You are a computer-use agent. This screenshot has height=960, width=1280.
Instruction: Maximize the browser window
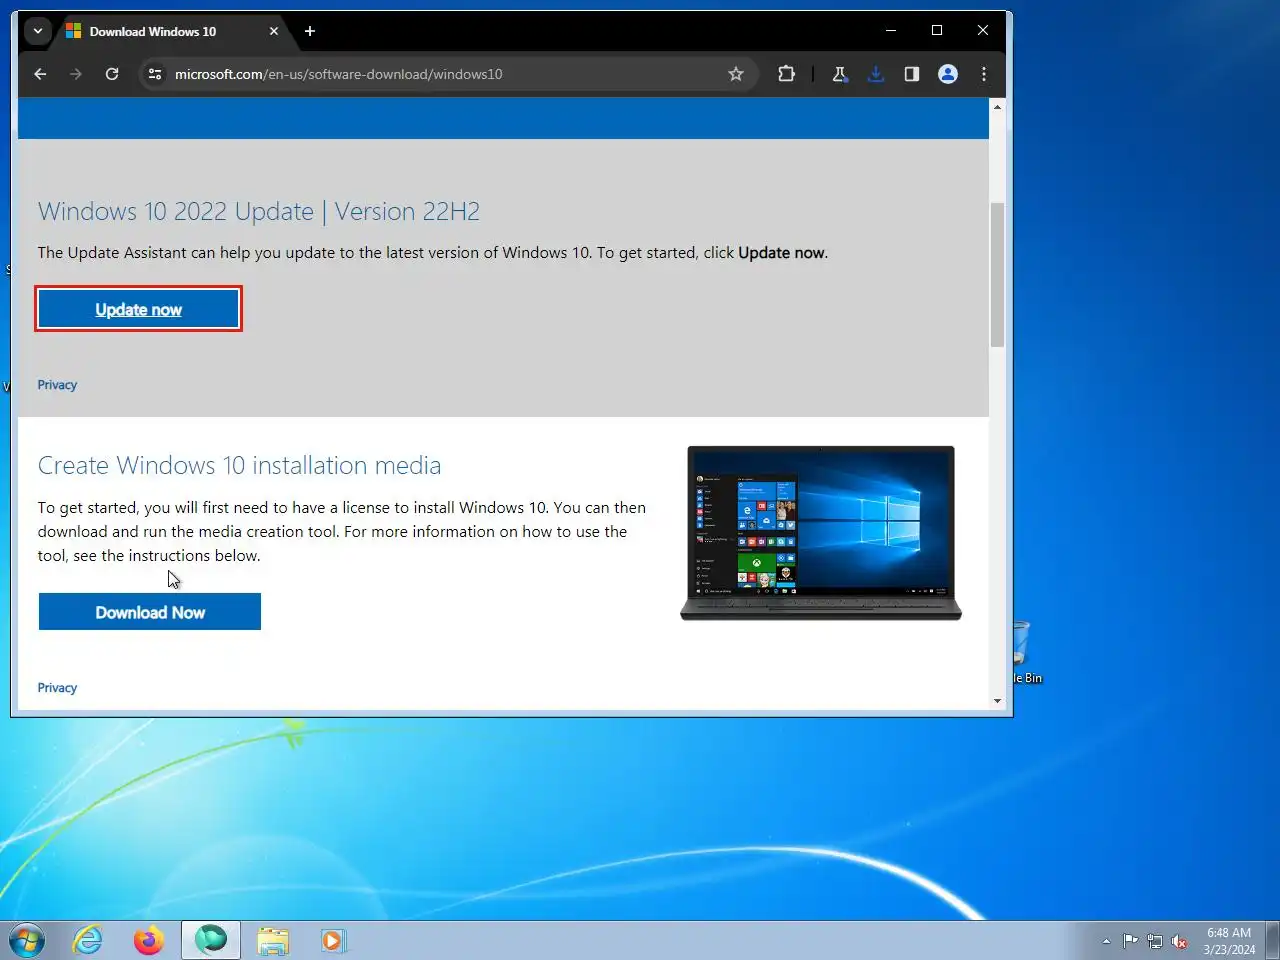click(937, 31)
